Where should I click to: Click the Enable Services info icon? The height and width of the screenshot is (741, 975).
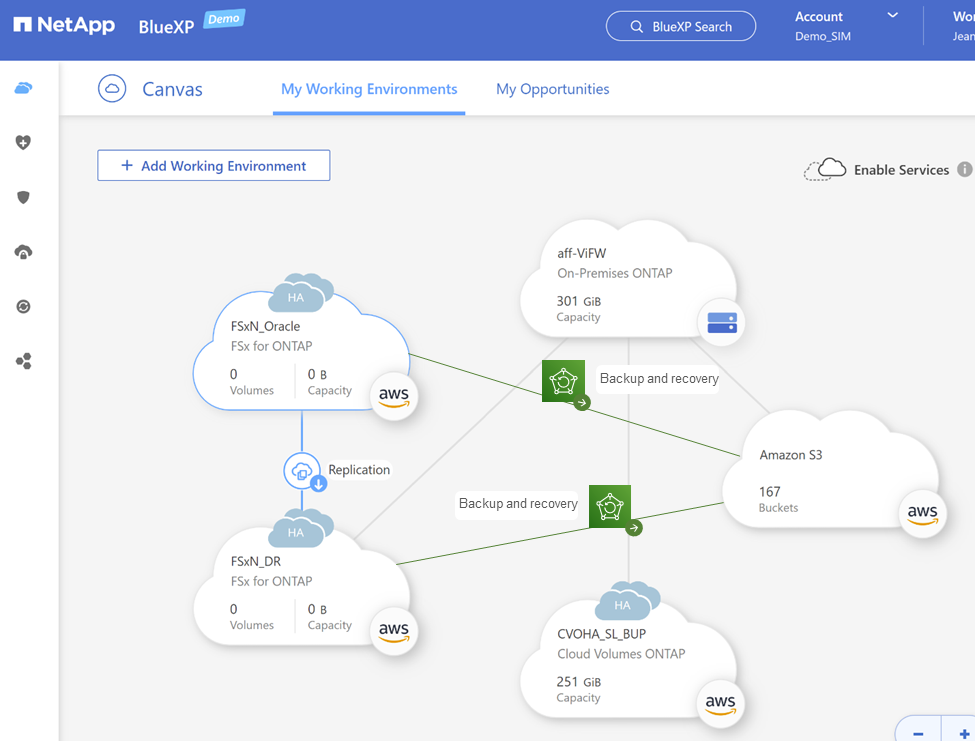[x=964, y=169]
